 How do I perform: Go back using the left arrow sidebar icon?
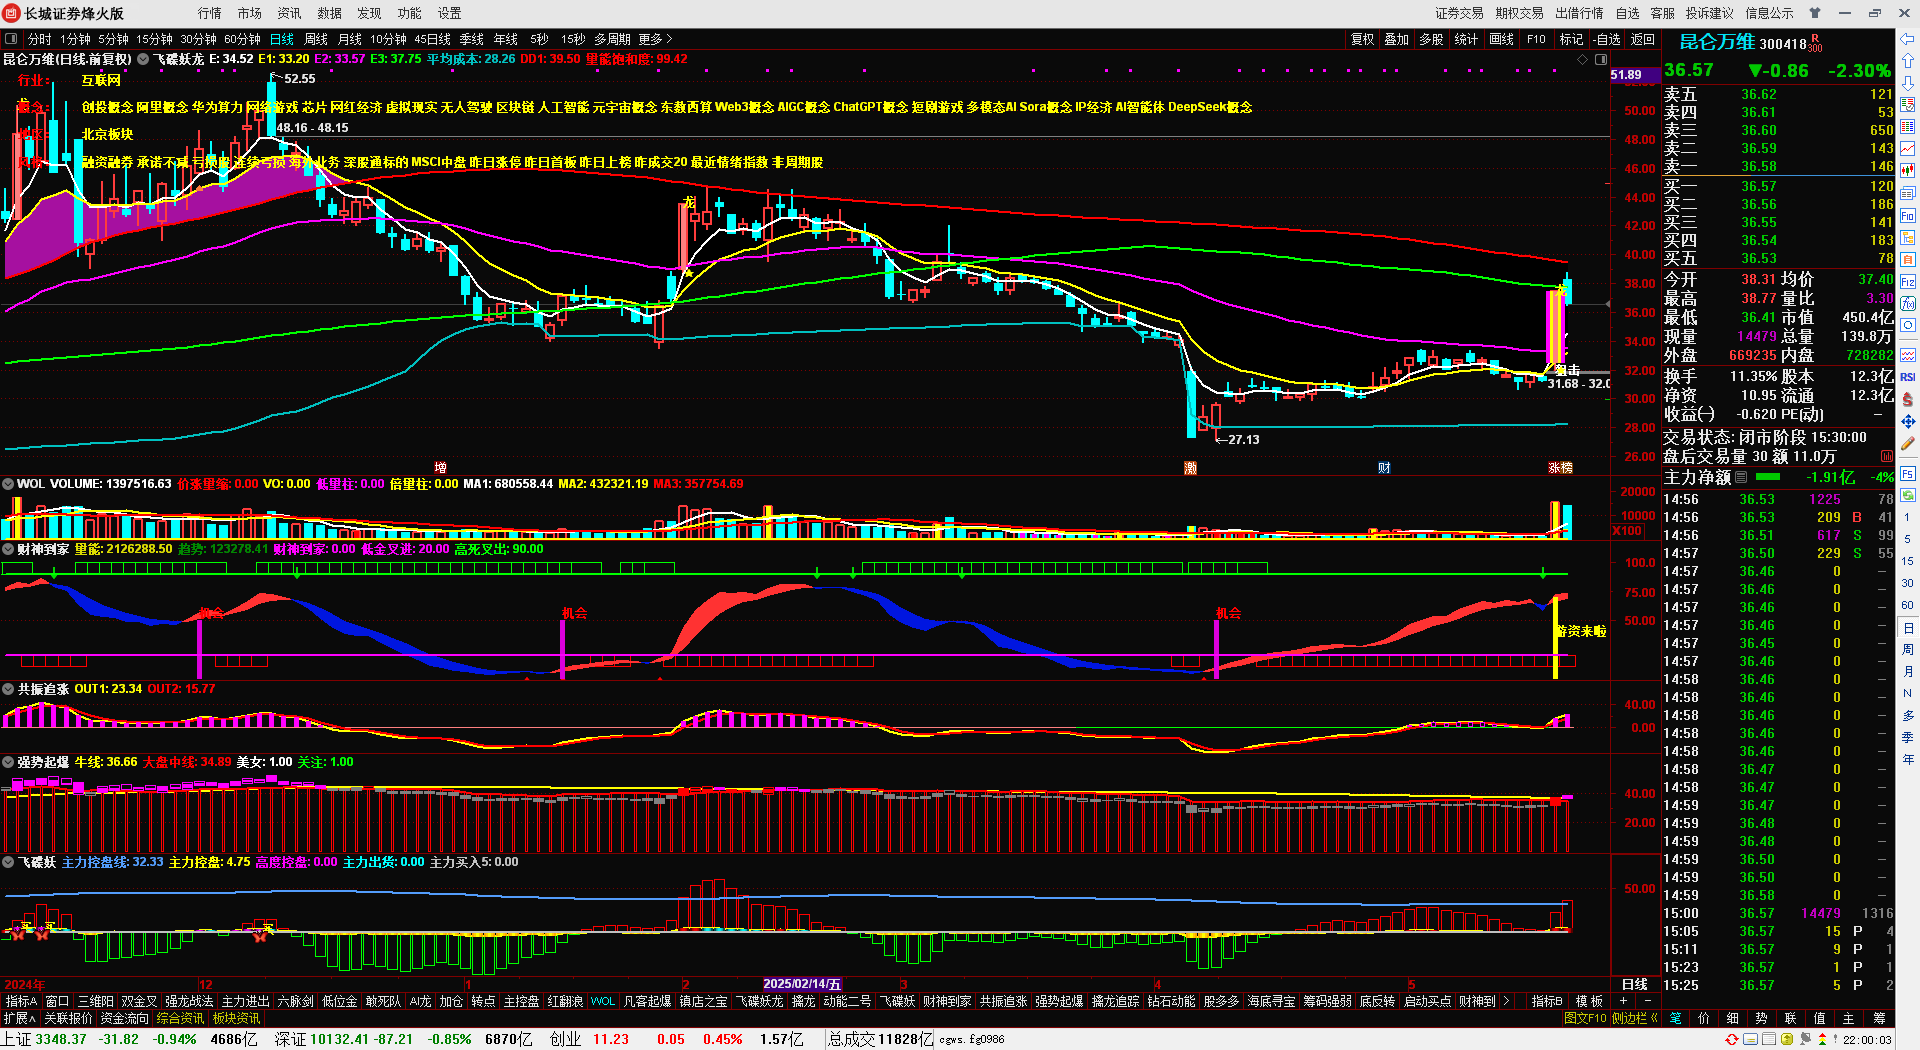pyautogui.click(x=1908, y=39)
